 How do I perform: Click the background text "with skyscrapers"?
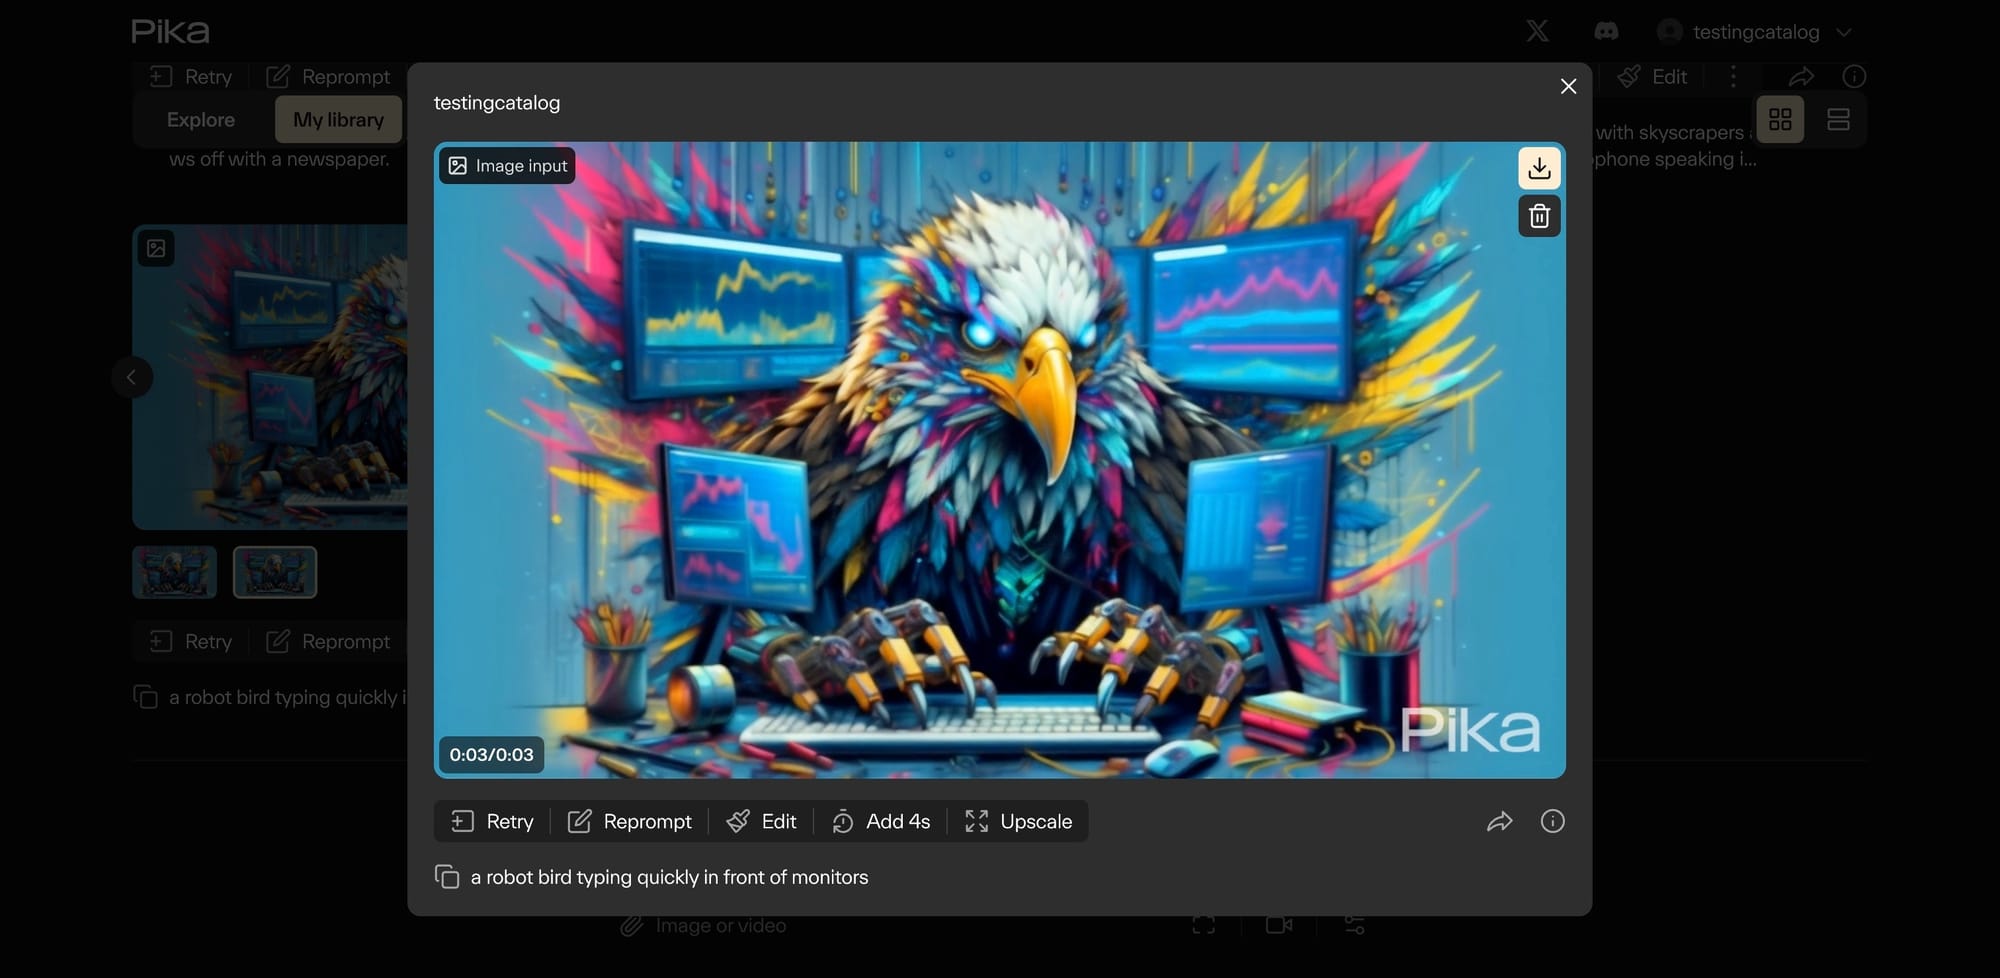[1670, 132]
